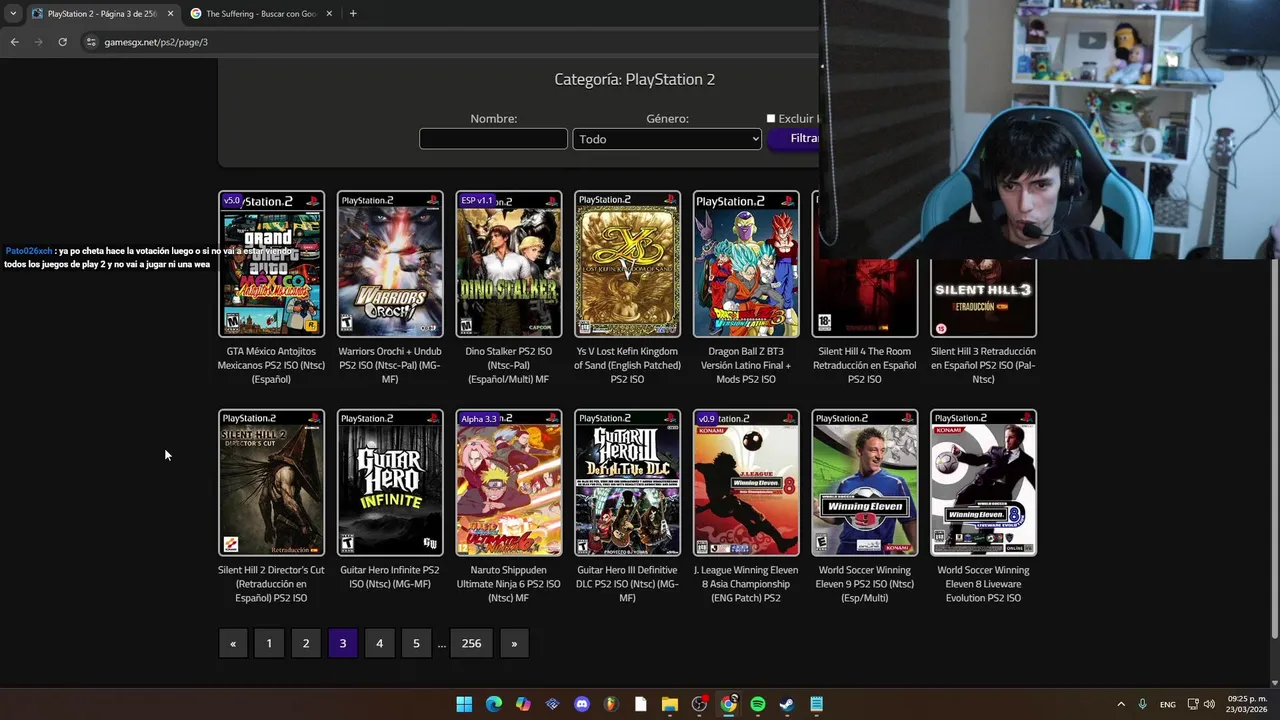This screenshot has height=720, width=1280.
Task: Click Guitar Hero Infinite PS2 ISO title
Action: tap(390, 577)
